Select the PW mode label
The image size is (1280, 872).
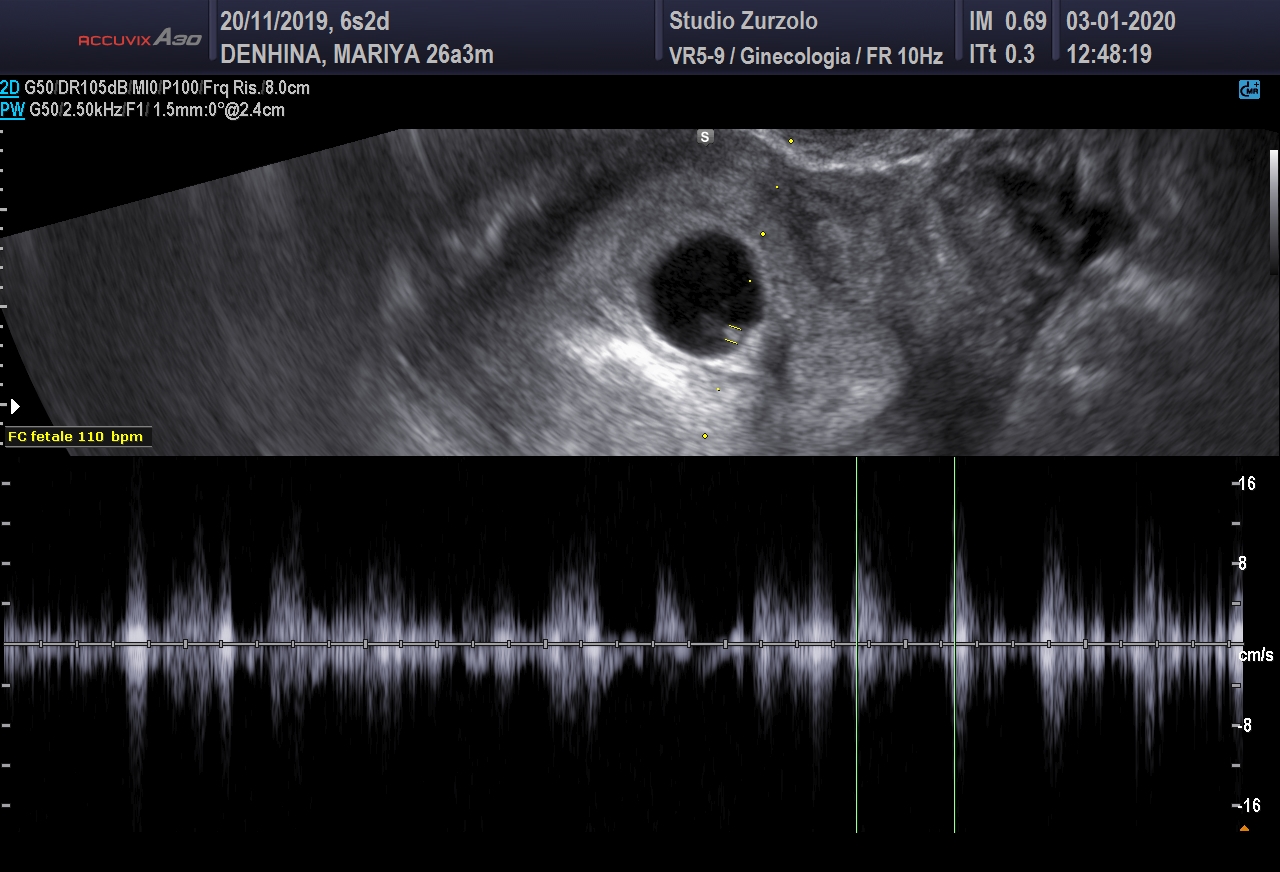pyautogui.click(x=12, y=110)
